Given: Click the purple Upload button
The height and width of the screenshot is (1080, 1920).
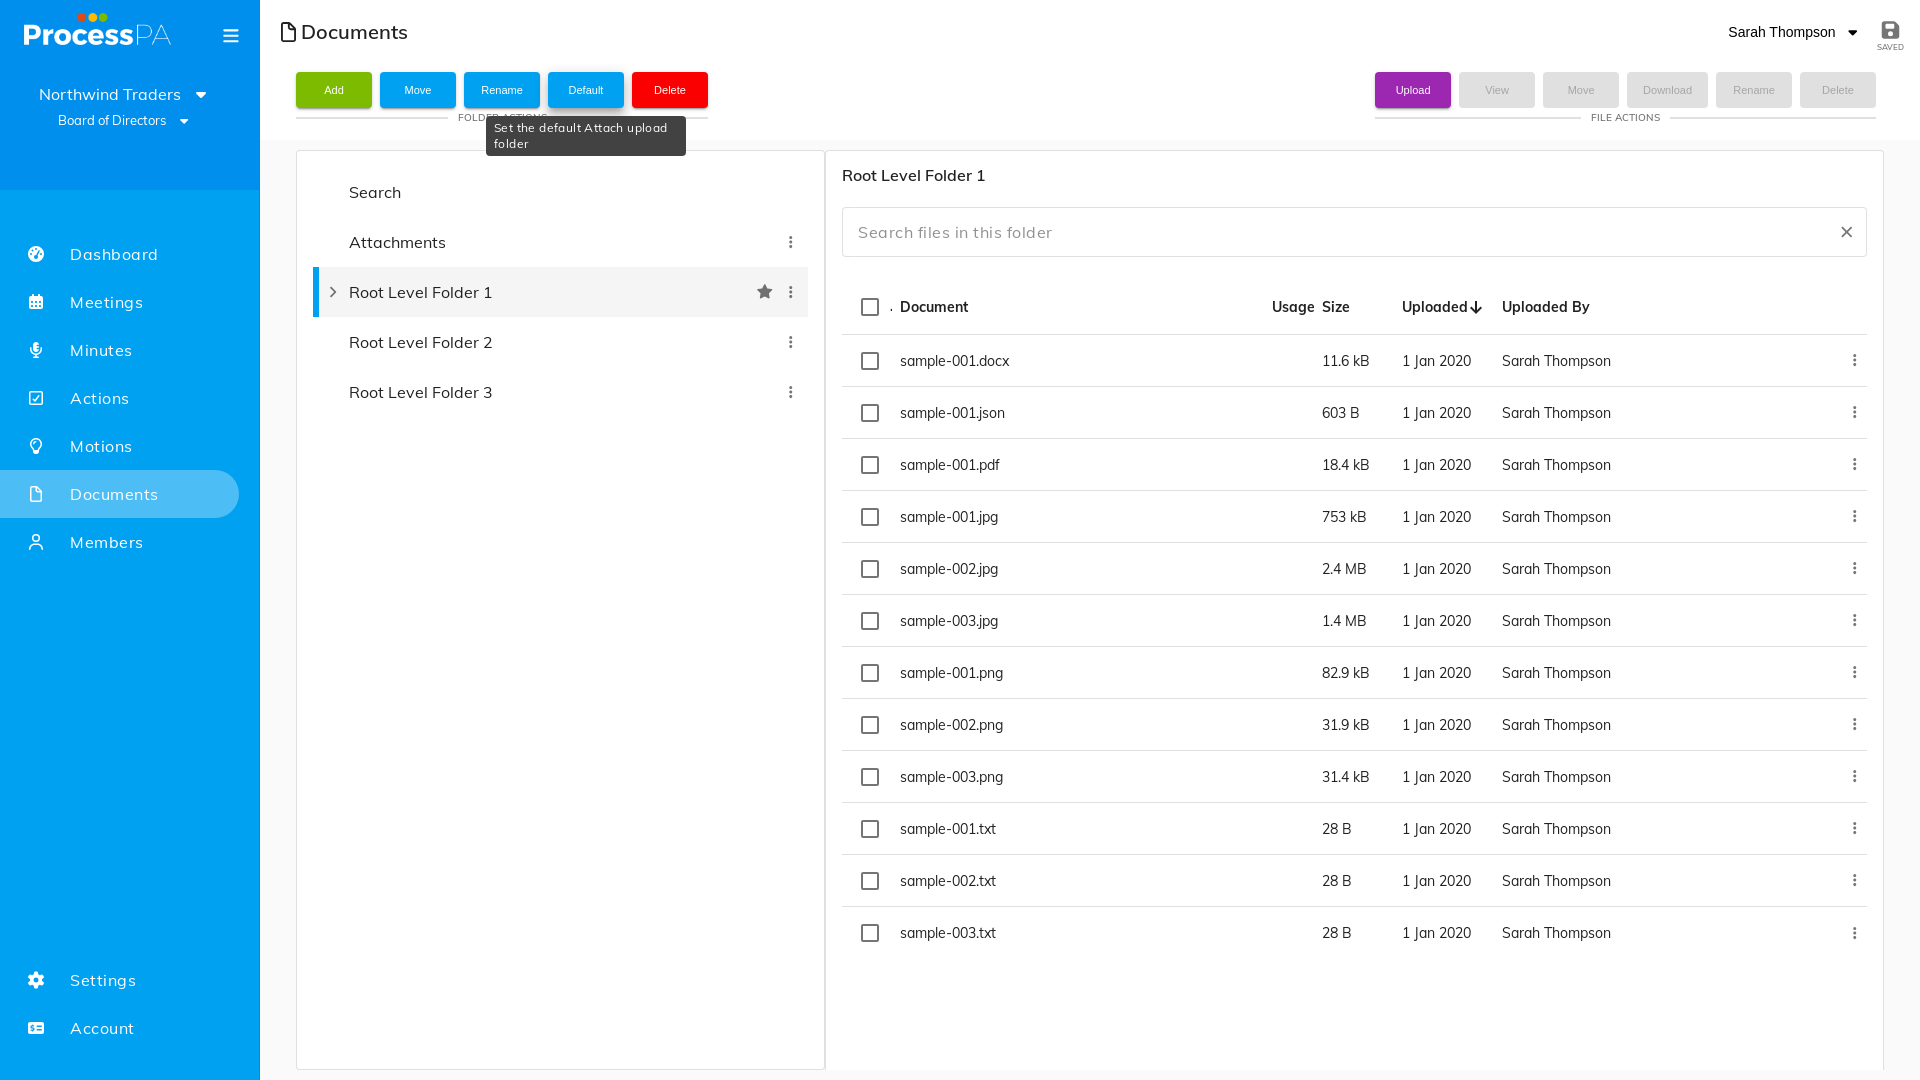Looking at the screenshot, I should (x=1413, y=90).
